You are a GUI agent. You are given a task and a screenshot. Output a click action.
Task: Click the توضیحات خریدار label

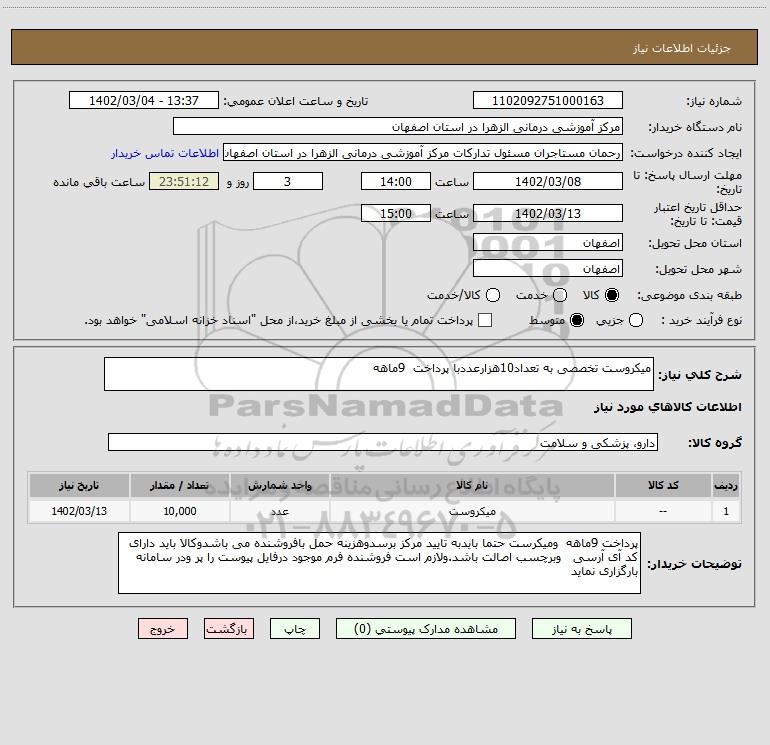point(694,564)
